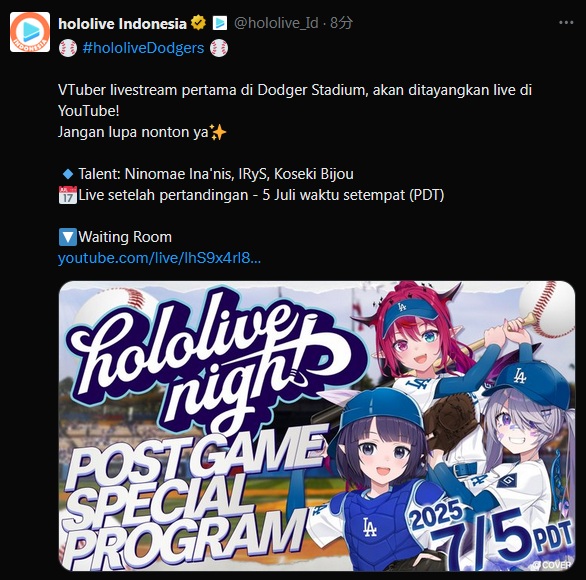
Task: Click the red-haired character holding the bat
Action: [x=419, y=336]
